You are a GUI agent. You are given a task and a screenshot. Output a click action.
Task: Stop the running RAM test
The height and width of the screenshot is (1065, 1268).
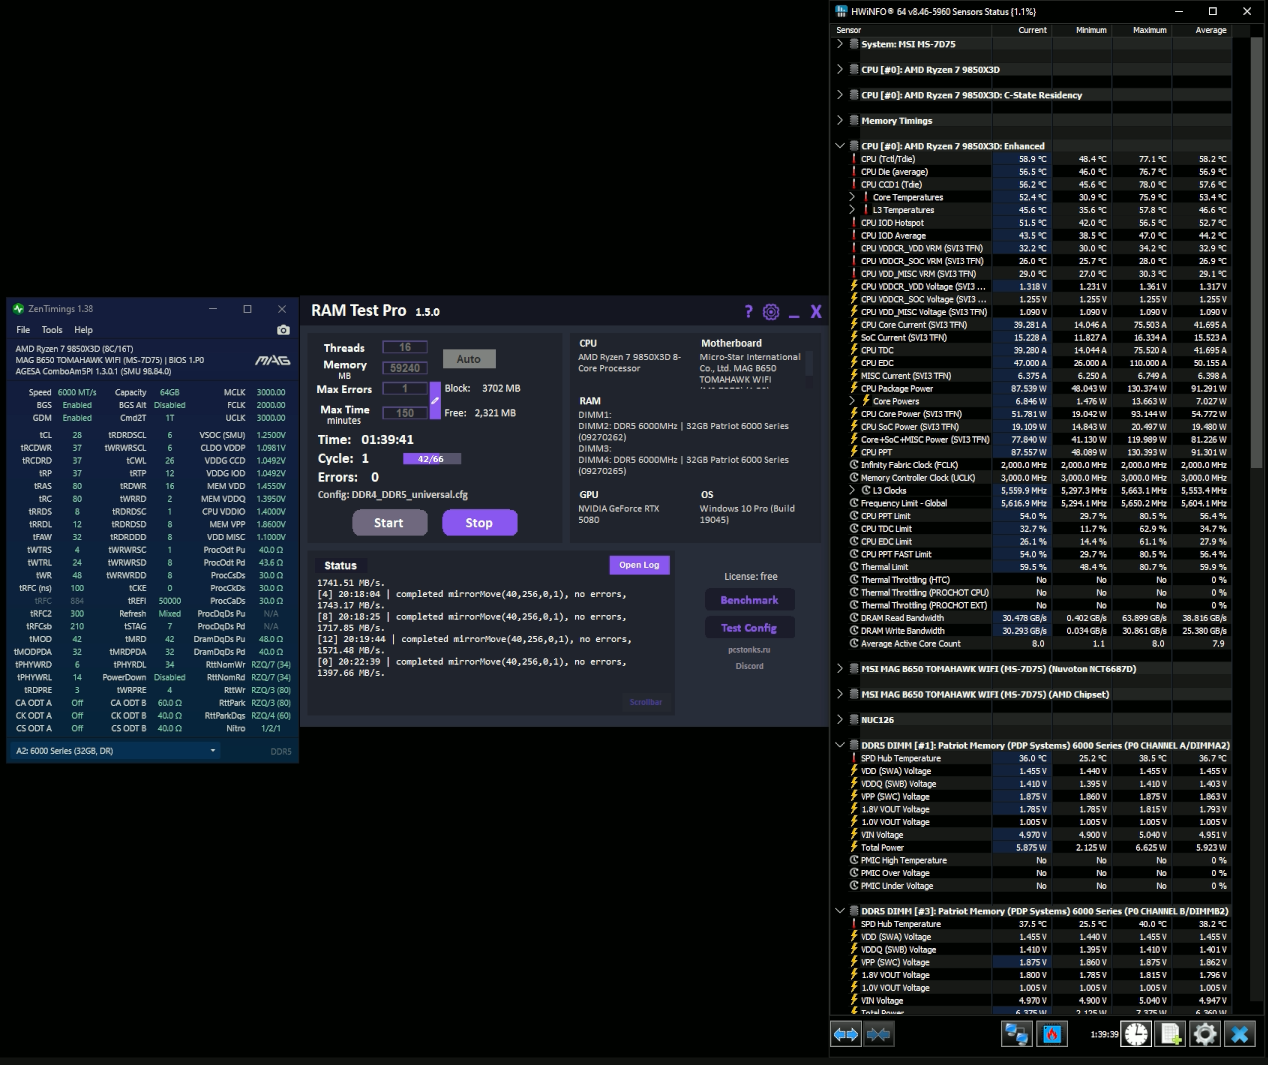tap(479, 523)
